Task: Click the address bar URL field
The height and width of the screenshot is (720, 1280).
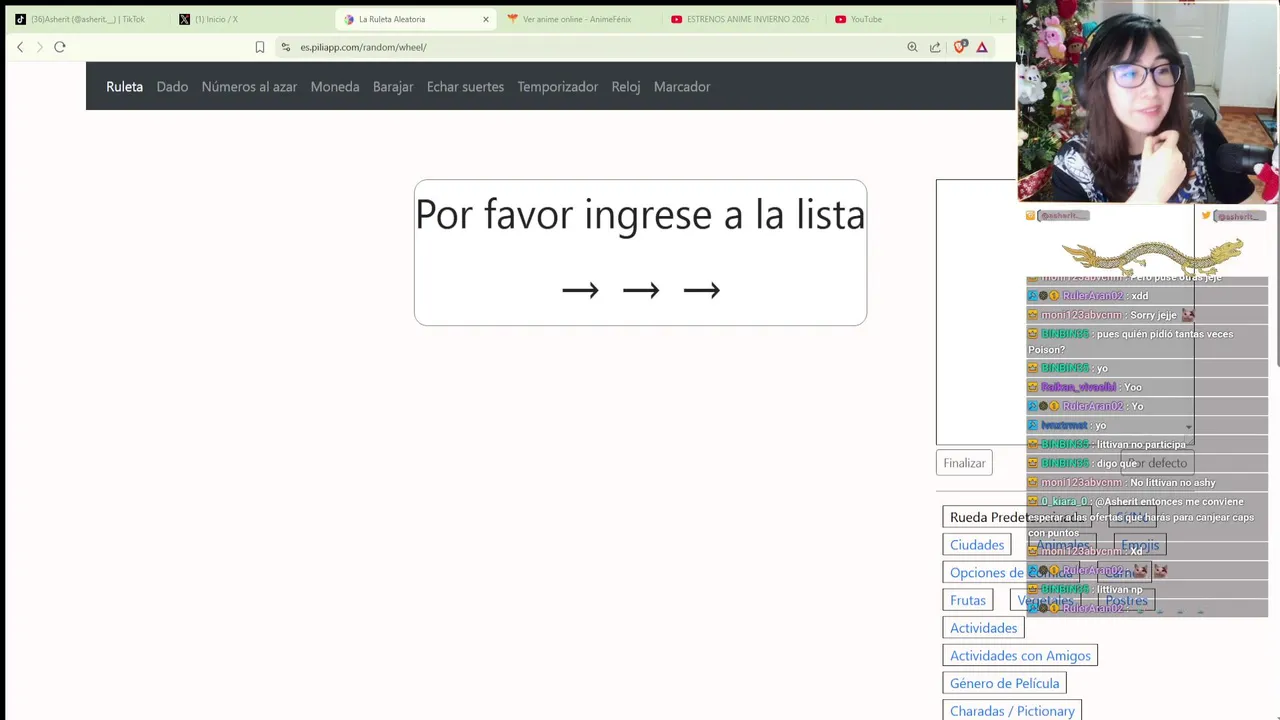Action: pos(590,47)
